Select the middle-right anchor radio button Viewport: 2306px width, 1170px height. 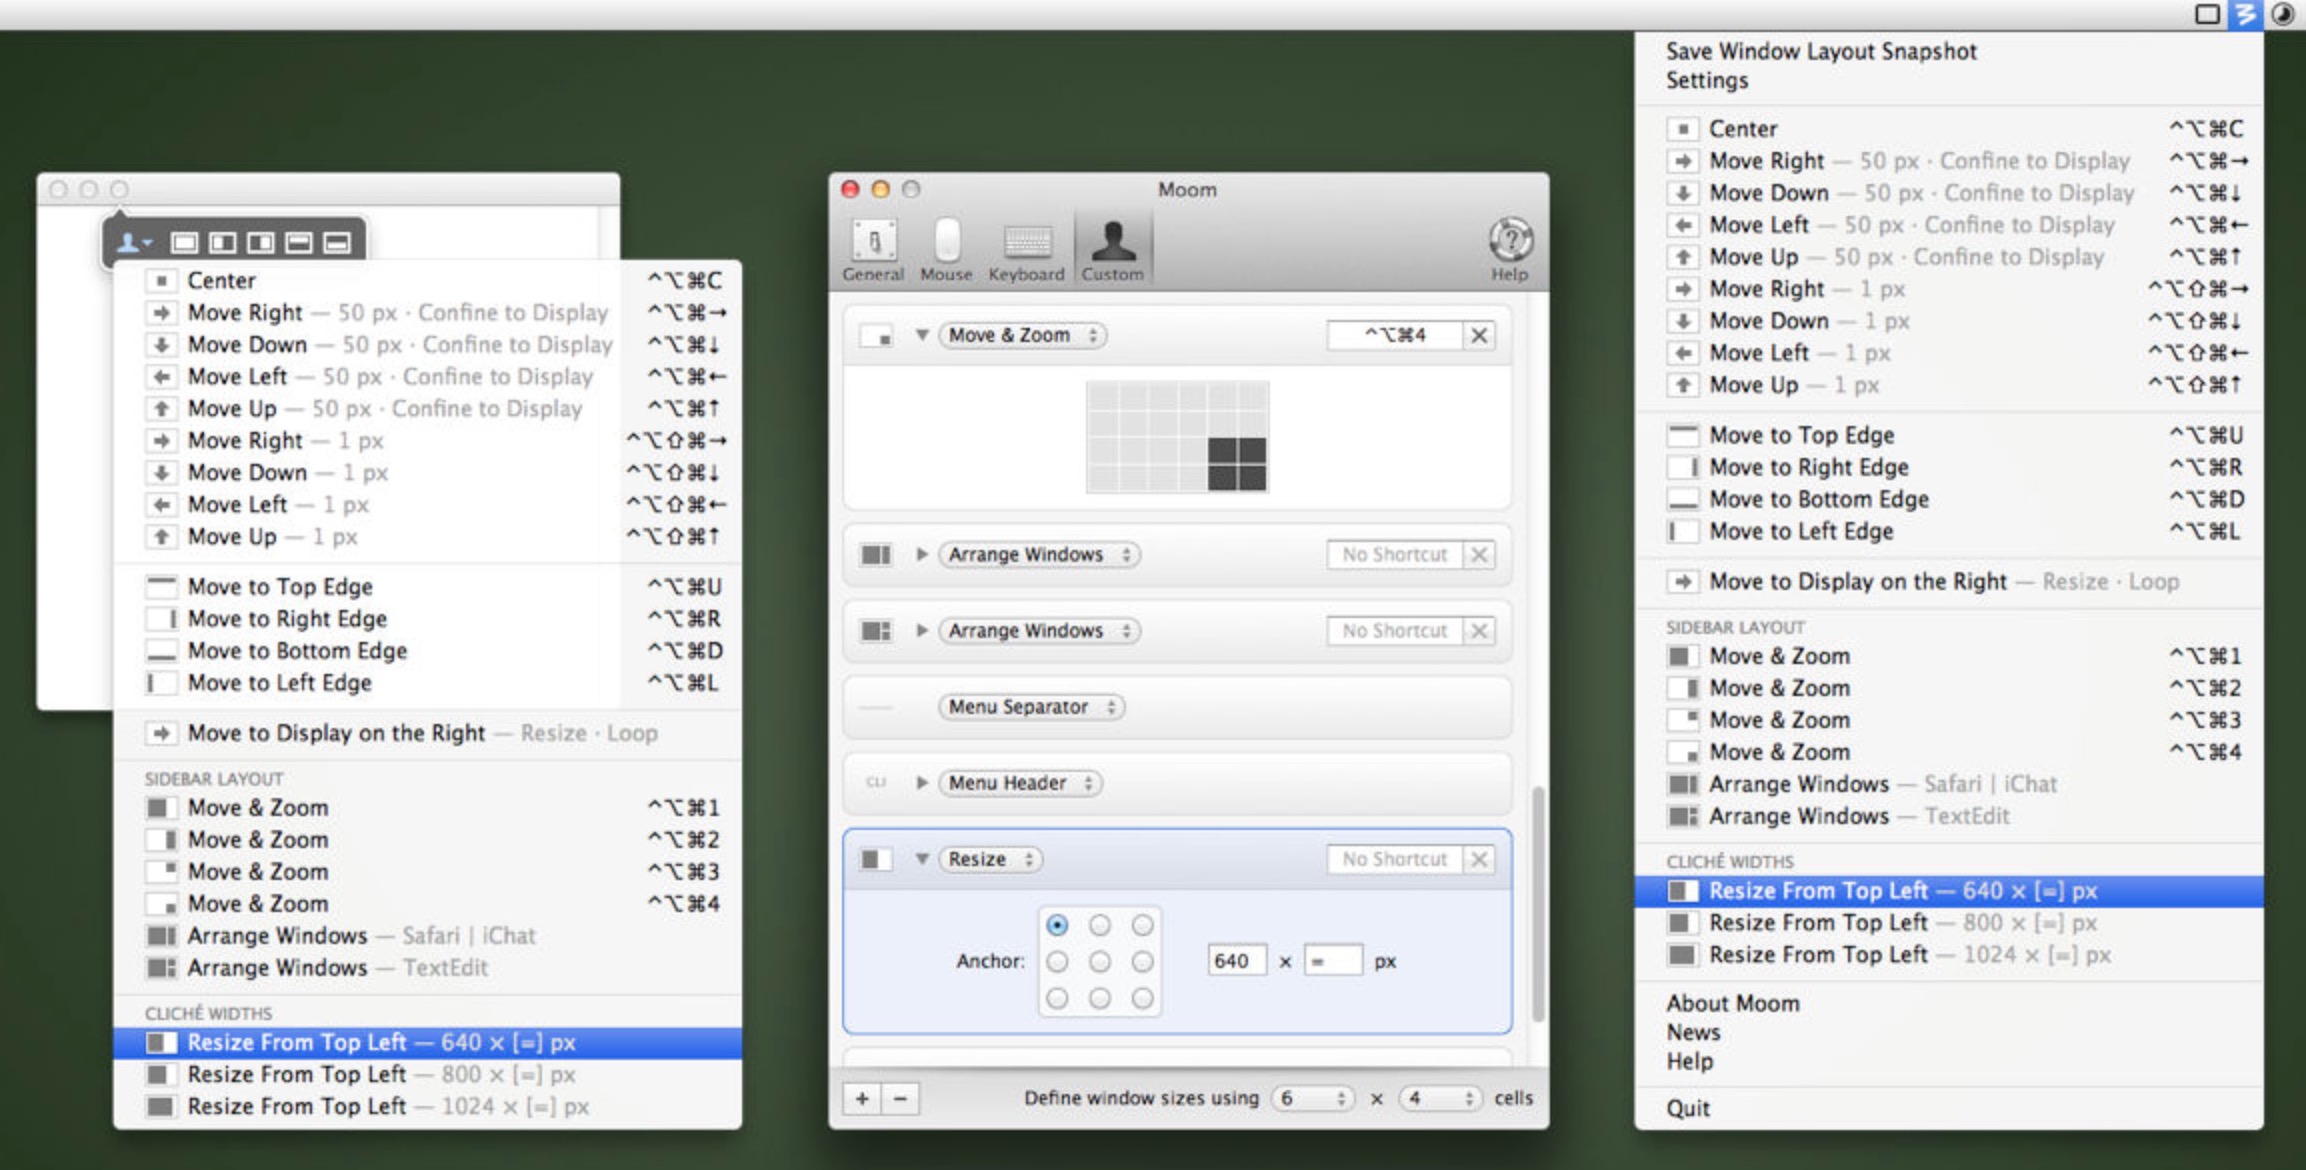click(x=1142, y=962)
